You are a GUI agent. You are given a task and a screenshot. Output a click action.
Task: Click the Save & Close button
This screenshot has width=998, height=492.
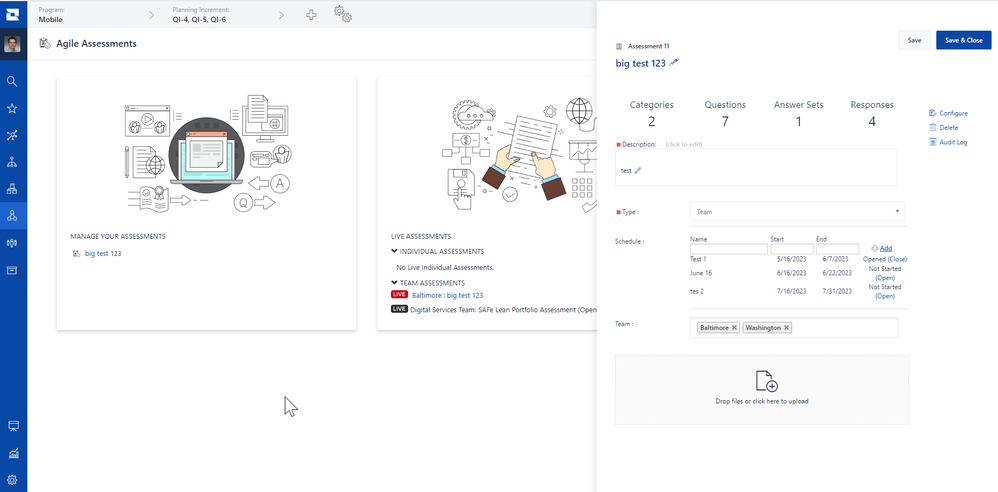(x=964, y=40)
